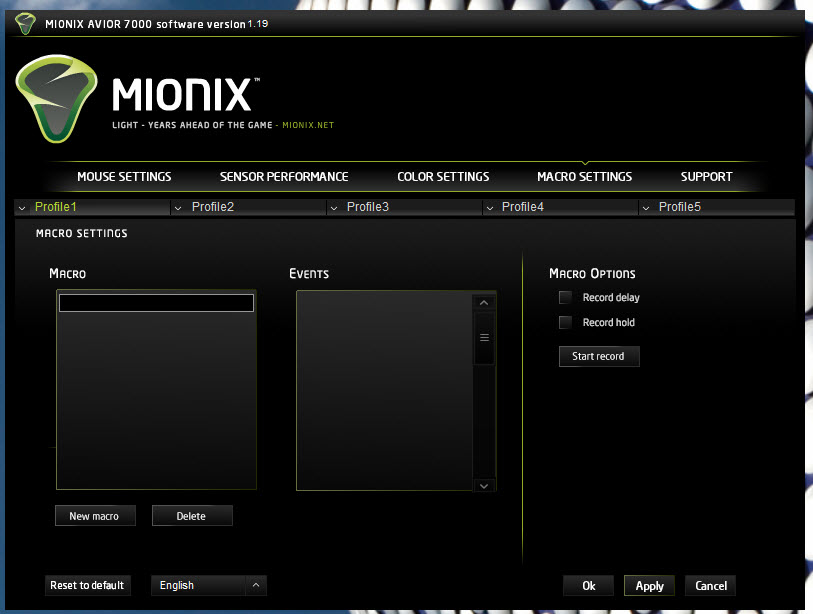
Task: Open the English language dropdown
Action: coord(208,585)
